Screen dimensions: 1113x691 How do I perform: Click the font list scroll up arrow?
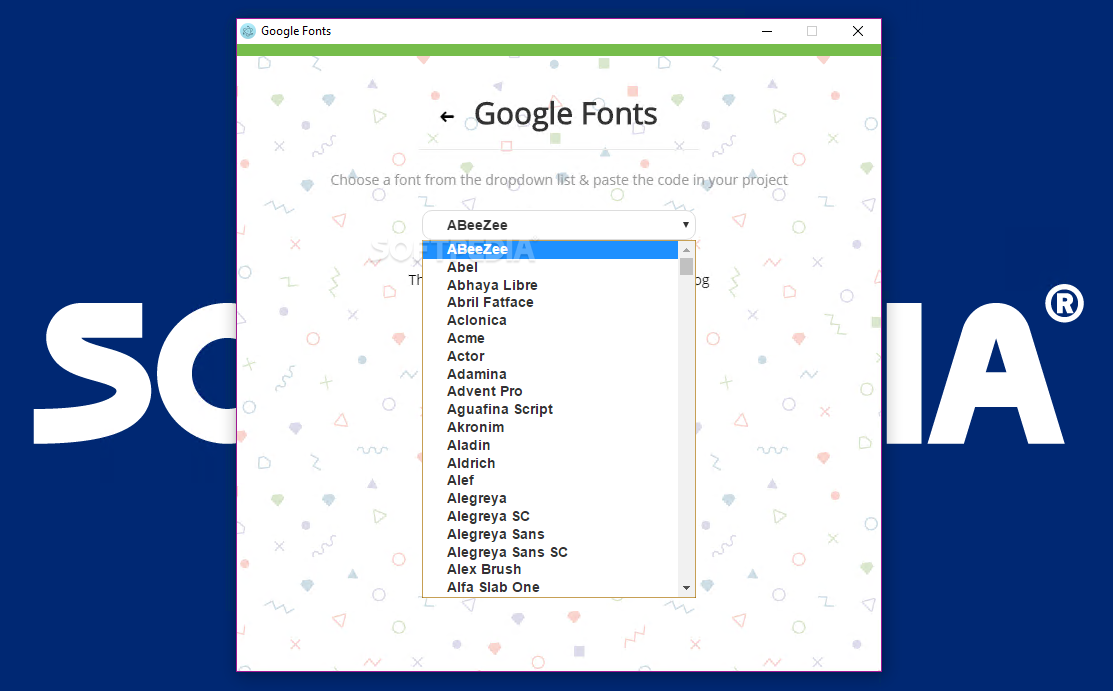coord(686,250)
